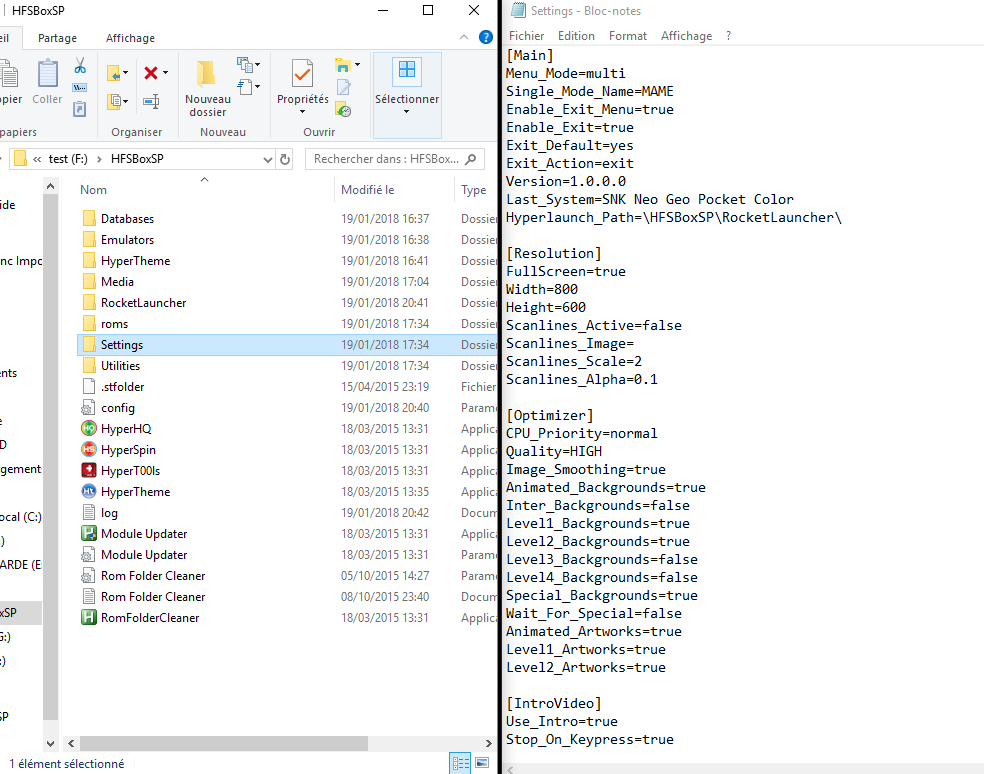The image size is (984, 774).
Task: Click the Paste shortcut icon
Action: coord(80,109)
